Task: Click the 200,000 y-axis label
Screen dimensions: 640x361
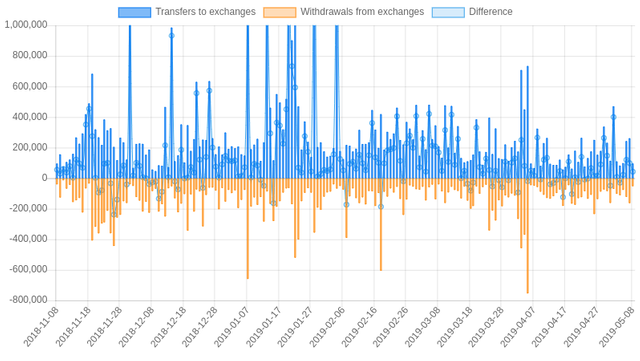Action: click(30, 147)
